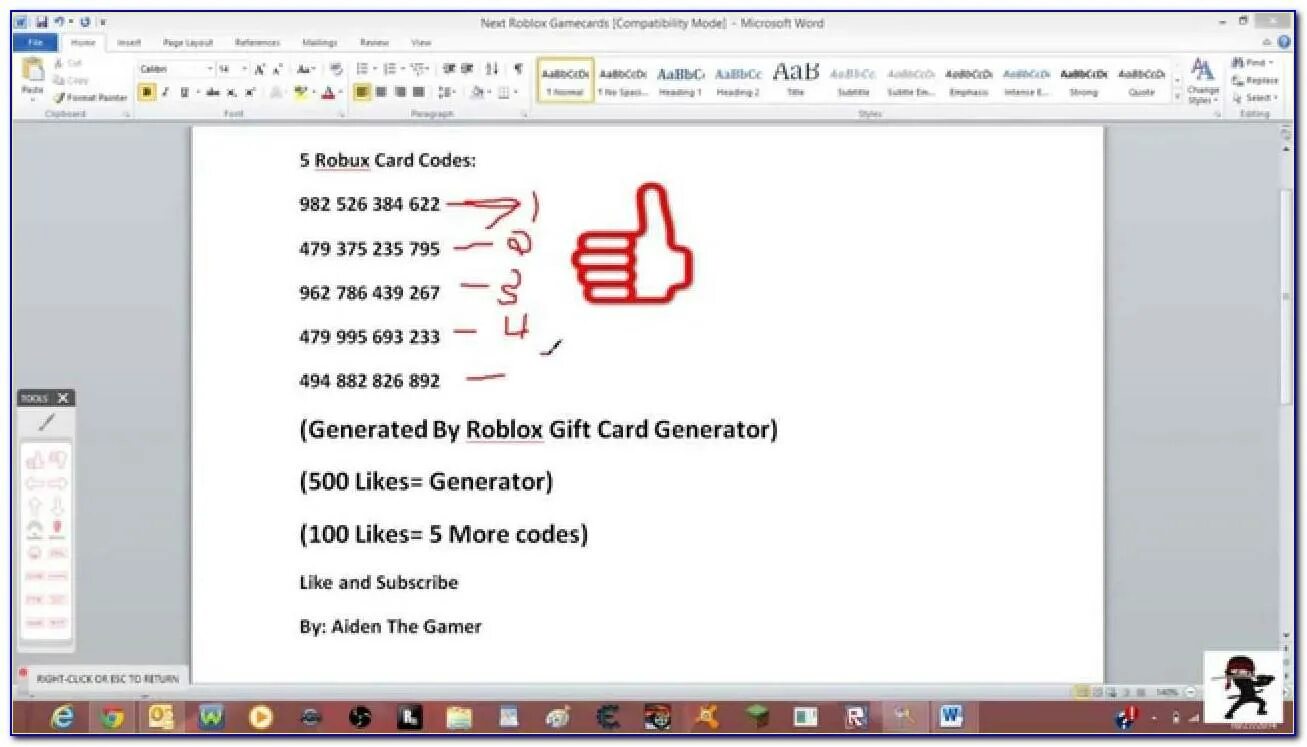
Task: Pick thumbs-up stamp in Tools panel
Action: (35, 460)
